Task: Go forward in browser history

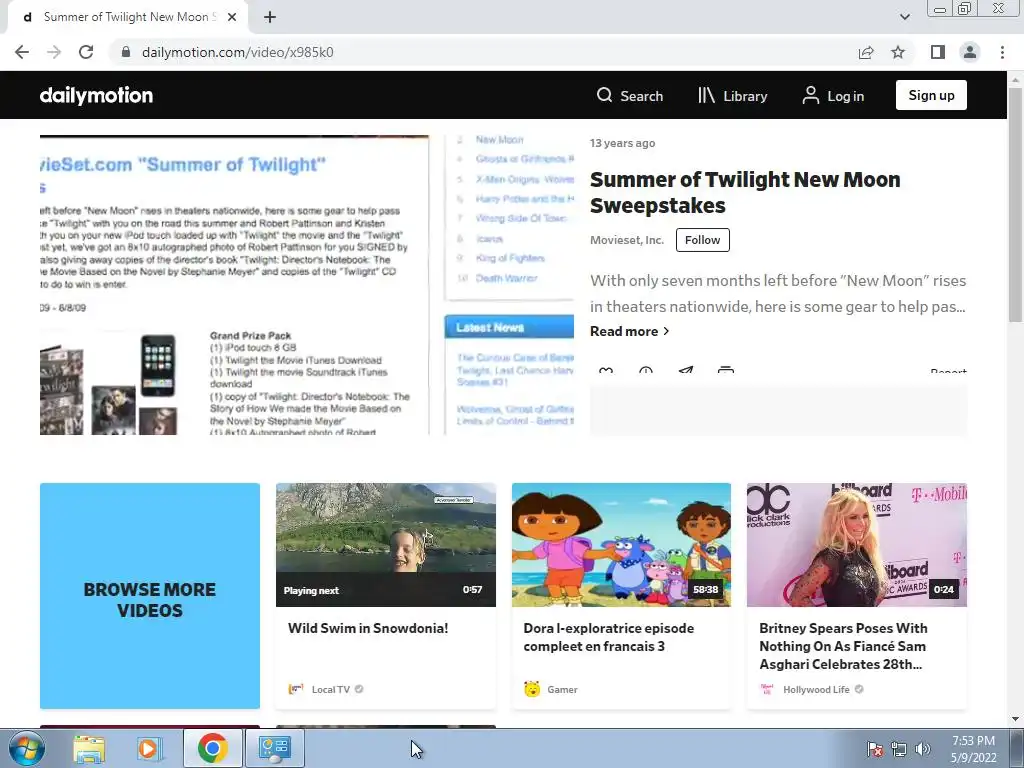Action: tap(54, 52)
